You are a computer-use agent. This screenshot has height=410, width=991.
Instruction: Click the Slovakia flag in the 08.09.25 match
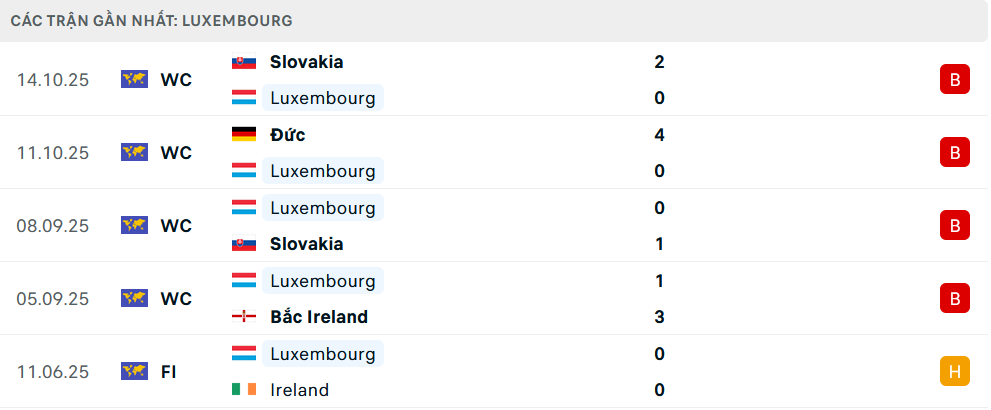pos(243,244)
